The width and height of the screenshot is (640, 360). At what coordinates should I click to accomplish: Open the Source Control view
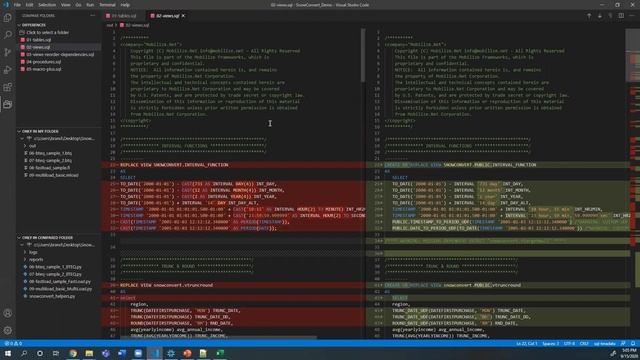(x=7, y=52)
